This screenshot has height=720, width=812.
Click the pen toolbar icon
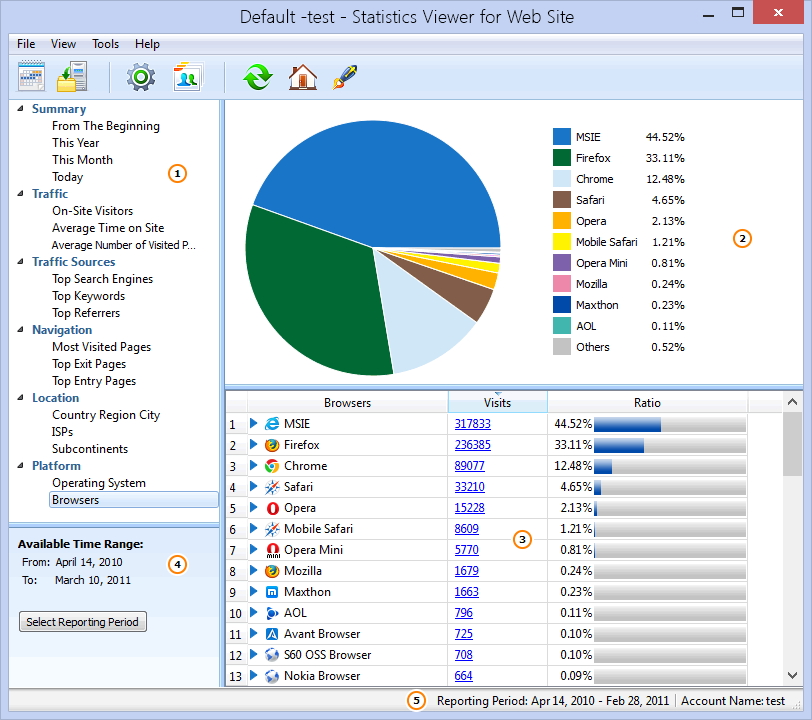(x=345, y=77)
